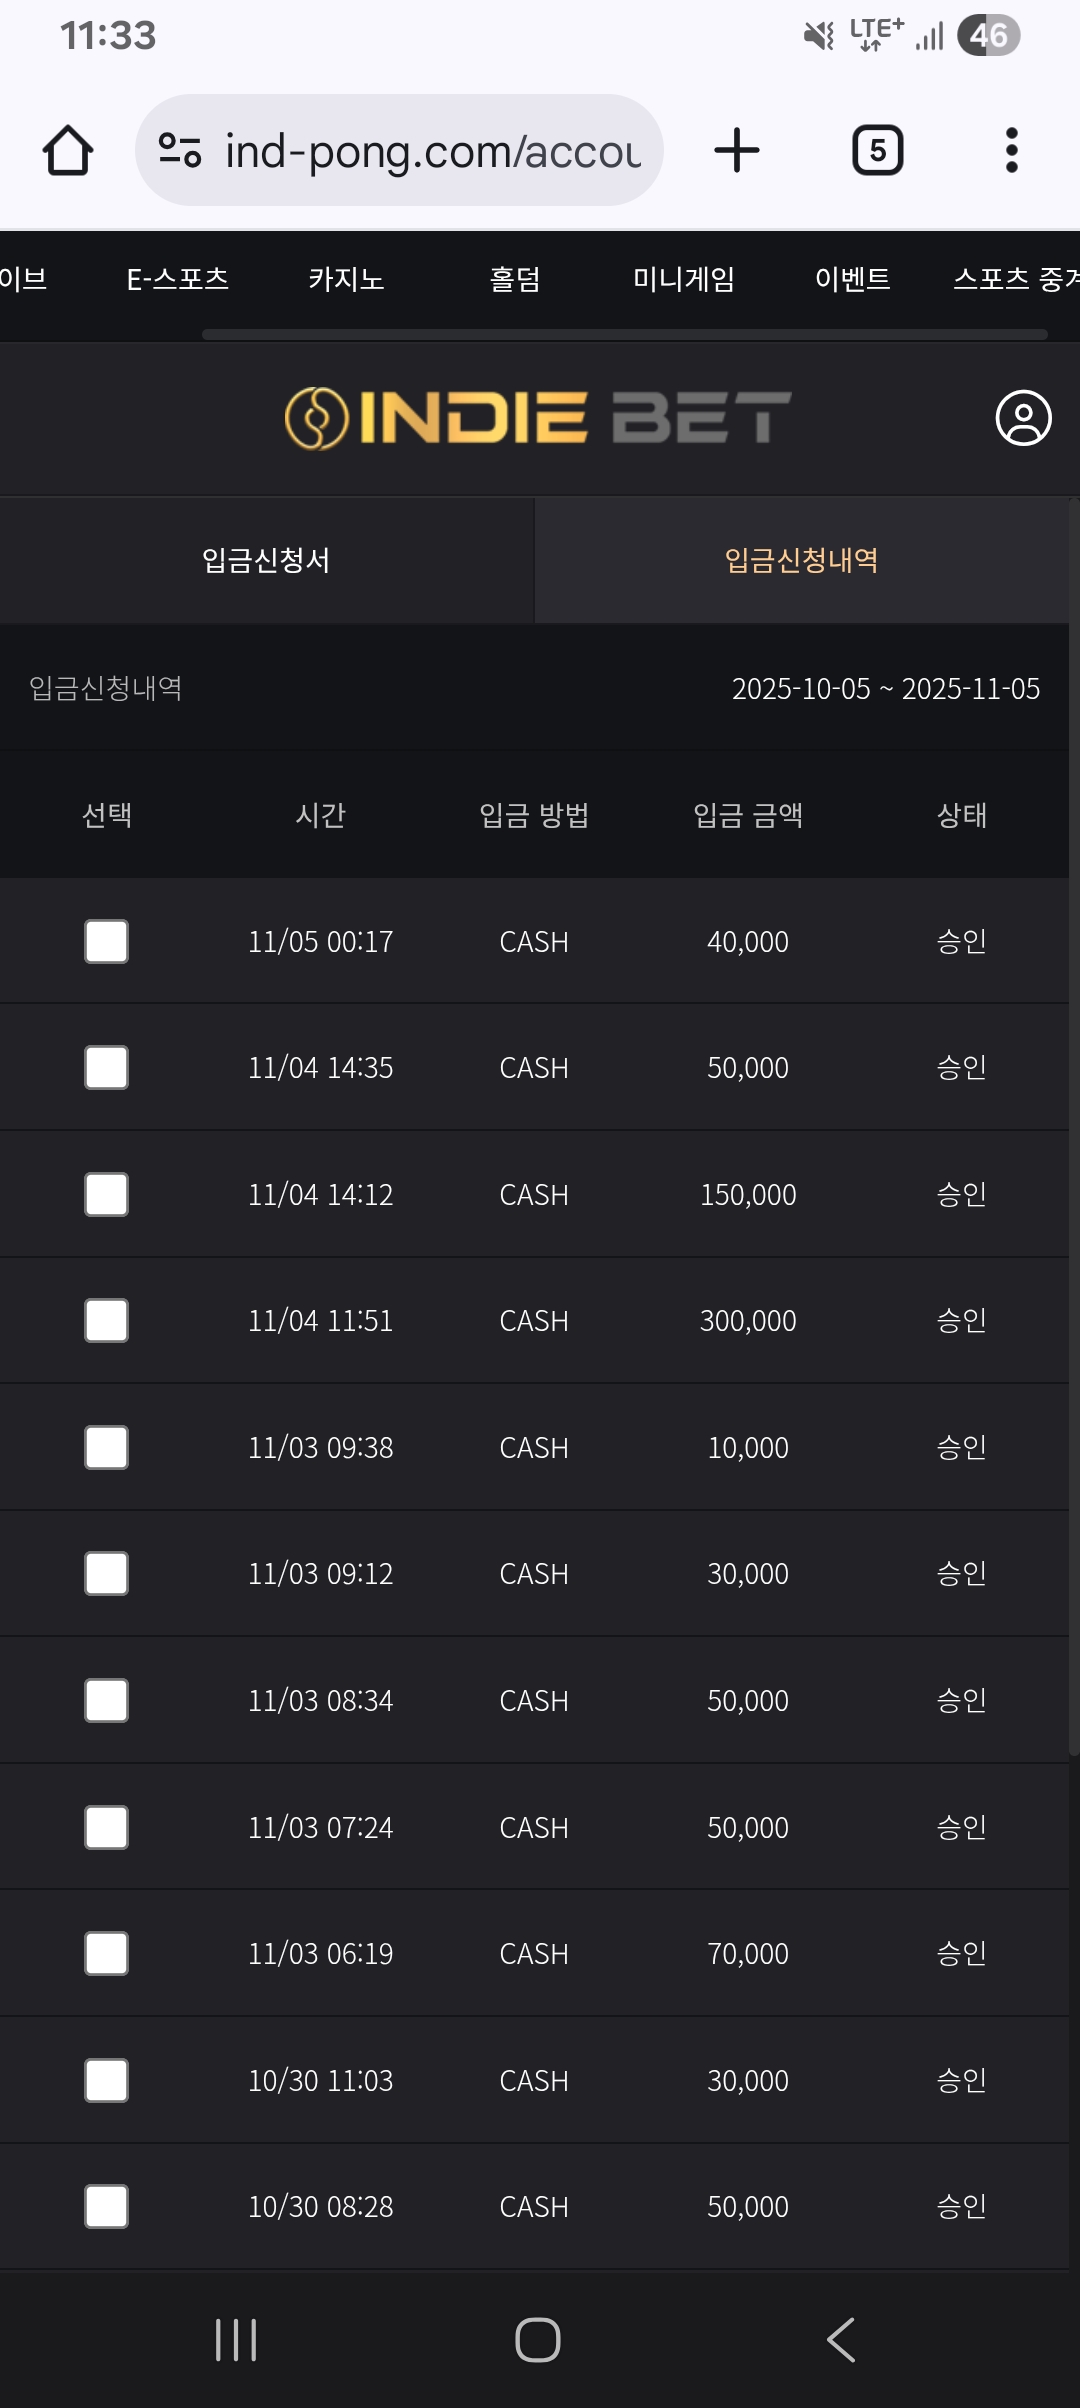Select the 300,000 deposit checkbox
The height and width of the screenshot is (2408, 1080).
(x=106, y=1321)
